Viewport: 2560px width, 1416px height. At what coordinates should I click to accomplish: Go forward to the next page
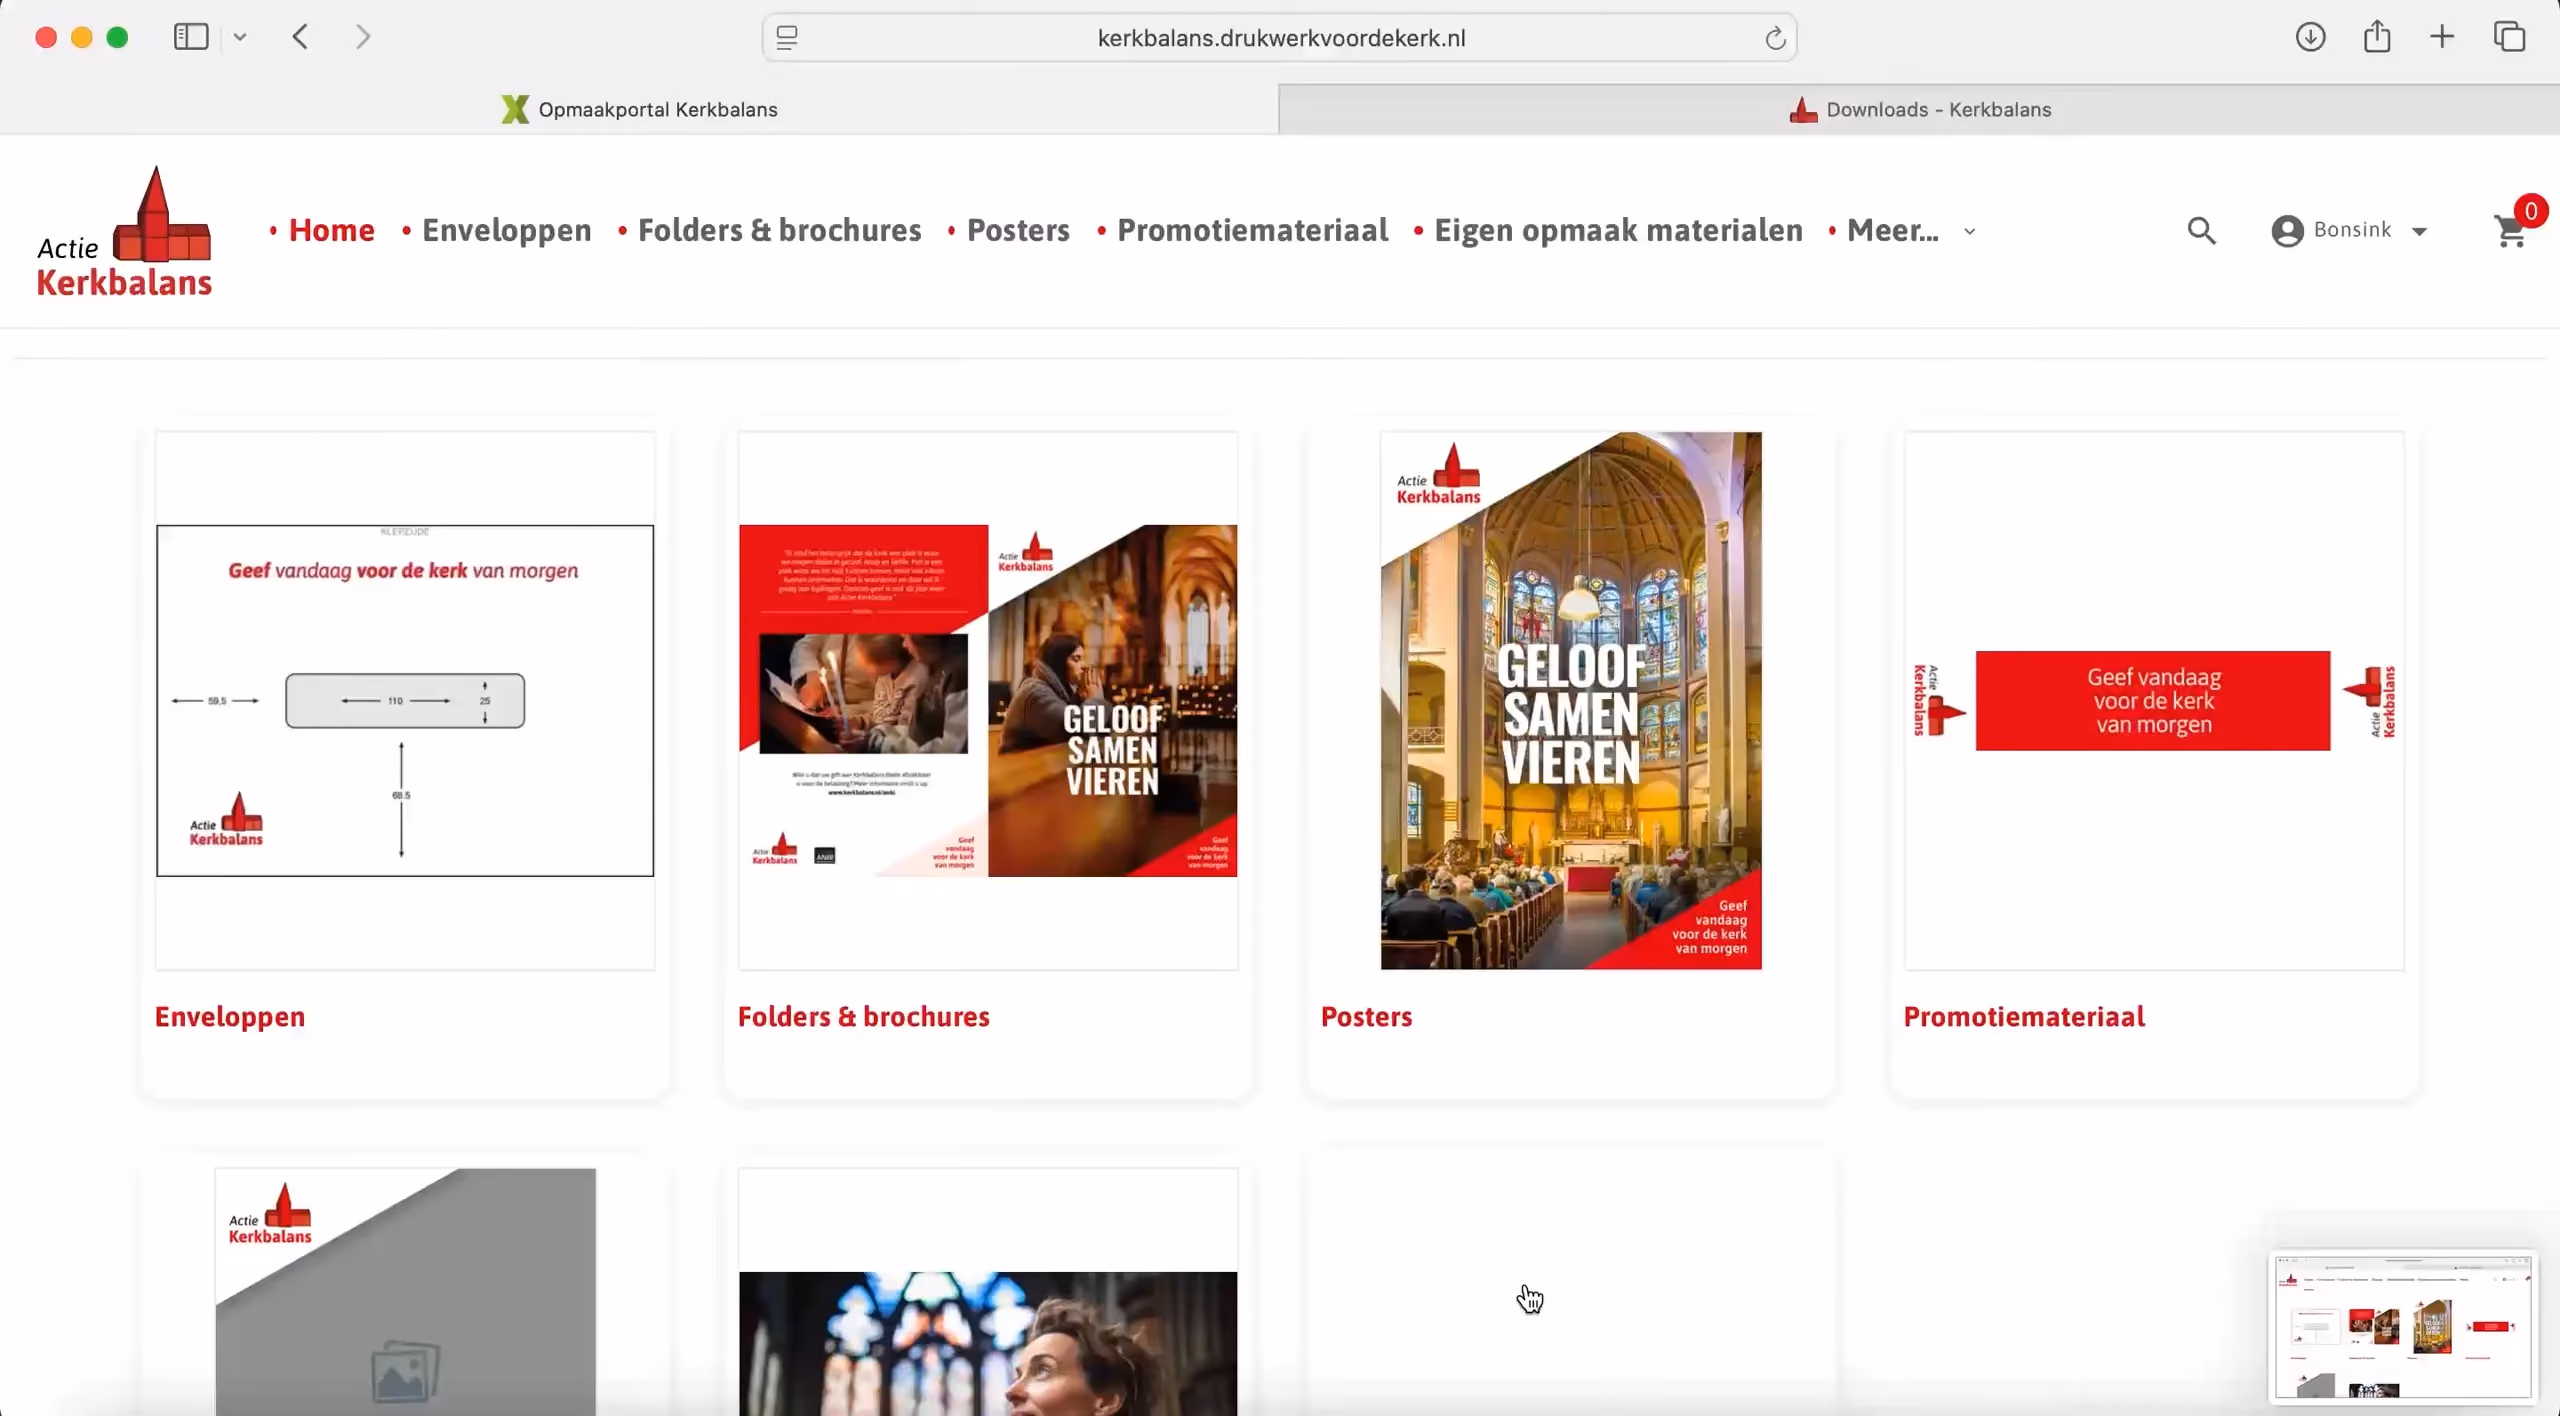363,38
